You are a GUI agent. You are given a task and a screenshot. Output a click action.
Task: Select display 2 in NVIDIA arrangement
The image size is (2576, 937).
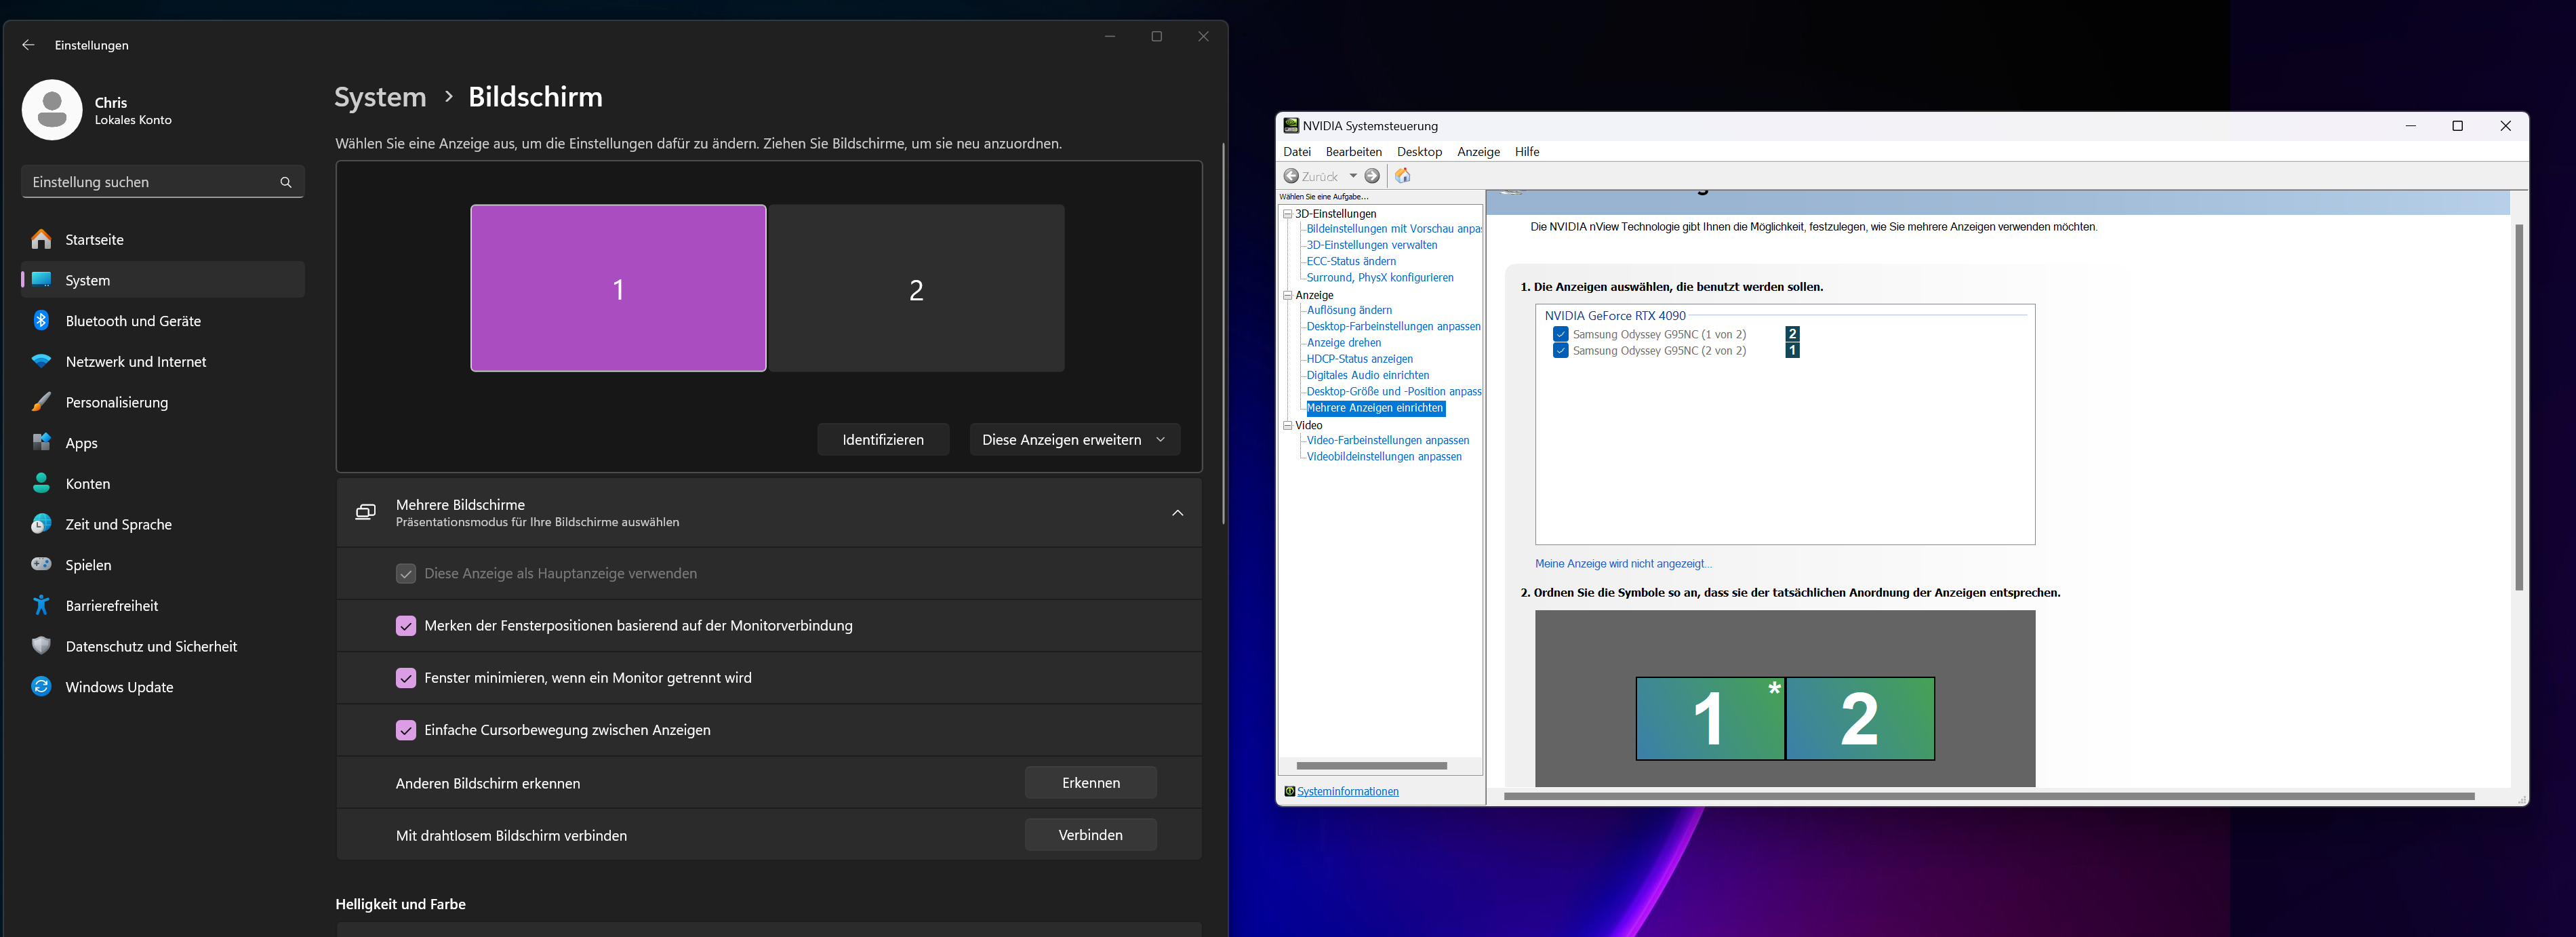tap(1859, 719)
